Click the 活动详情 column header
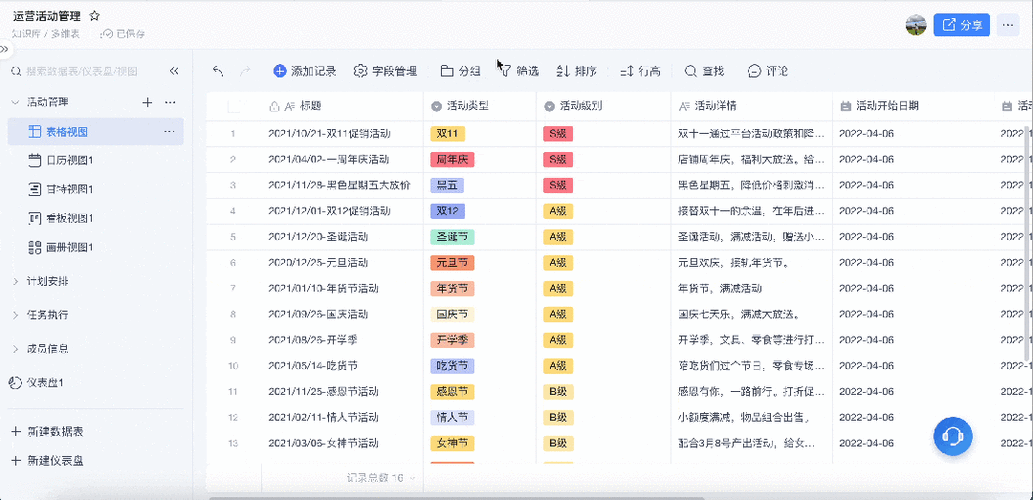This screenshot has width=1033, height=500. point(752,106)
